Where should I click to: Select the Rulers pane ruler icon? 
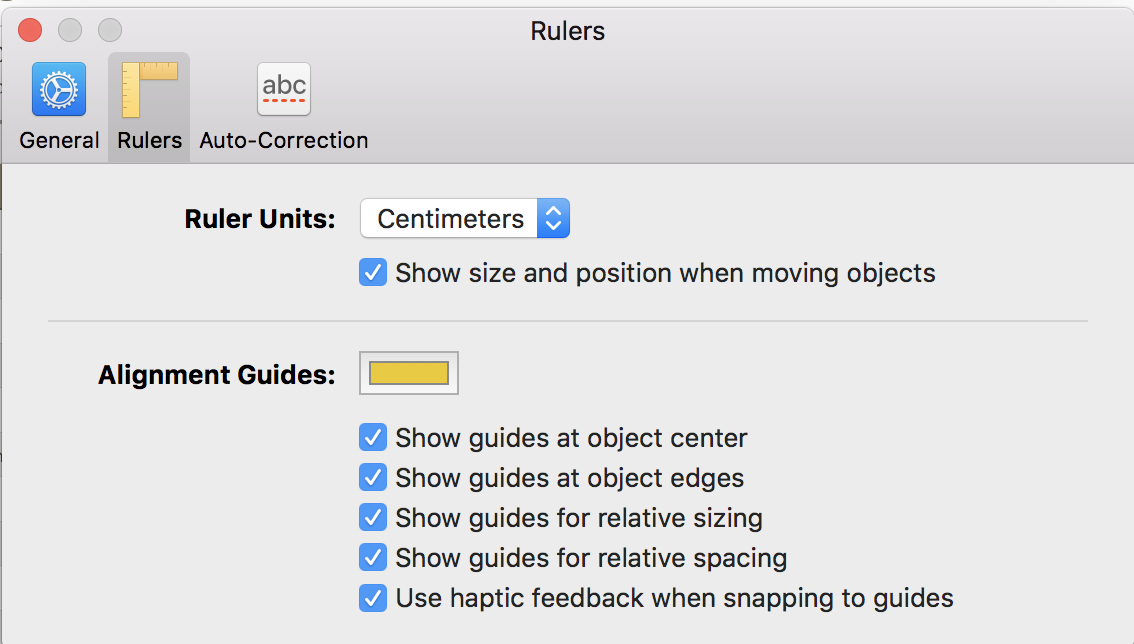tap(149, 89)
